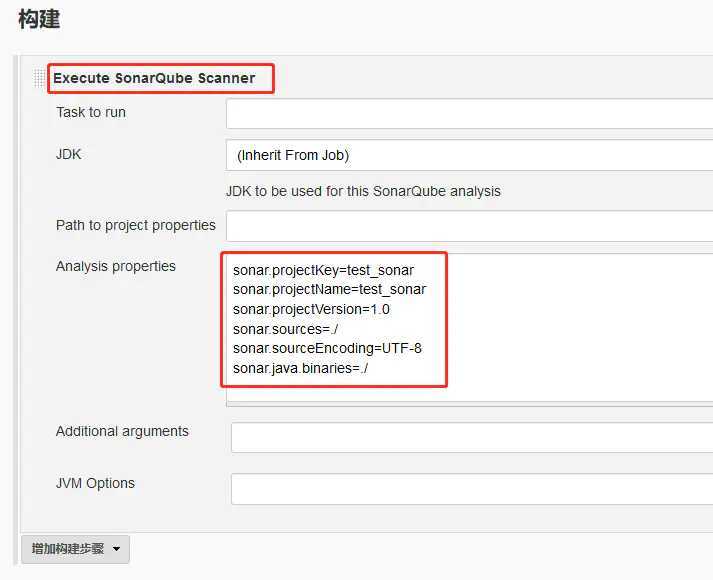Grab the build step drag handle icon
The height and width of the screenshot is (580, 713).
point(39,78)
